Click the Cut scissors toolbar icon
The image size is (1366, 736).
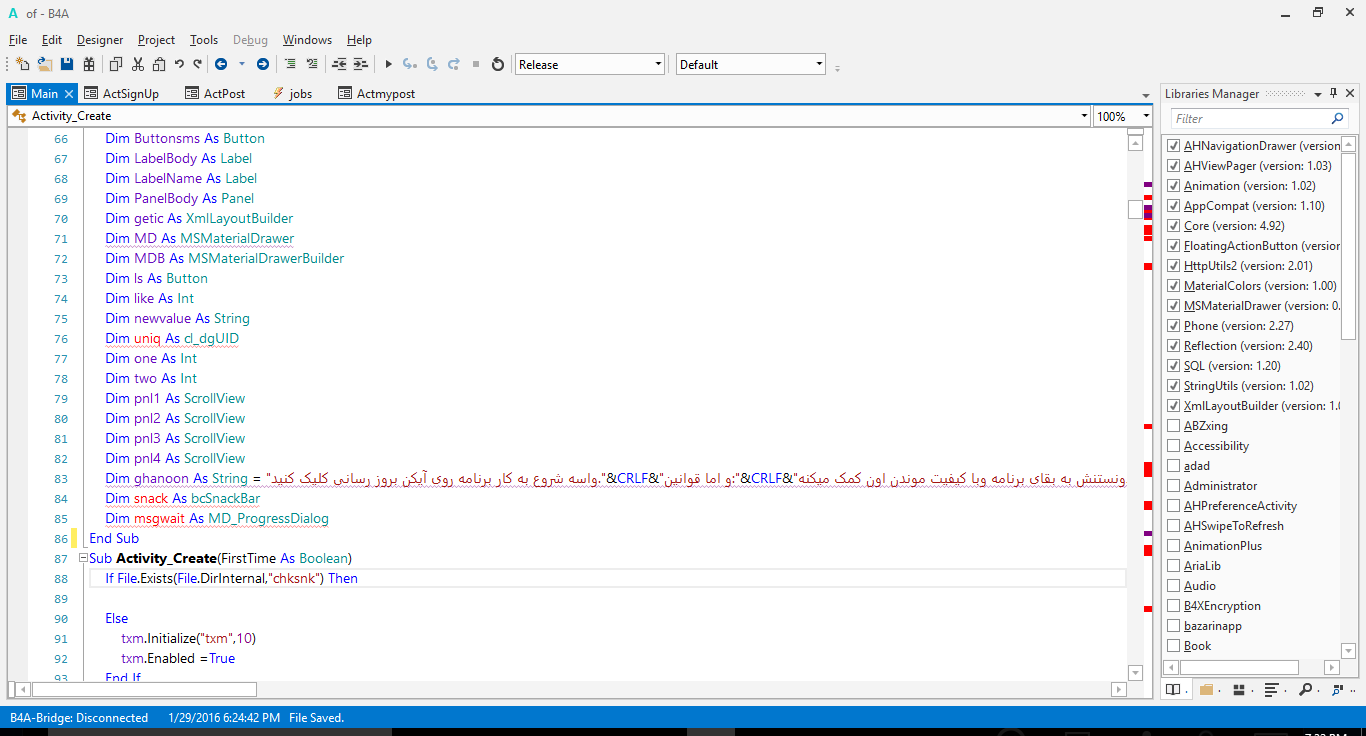pos(137,64)
